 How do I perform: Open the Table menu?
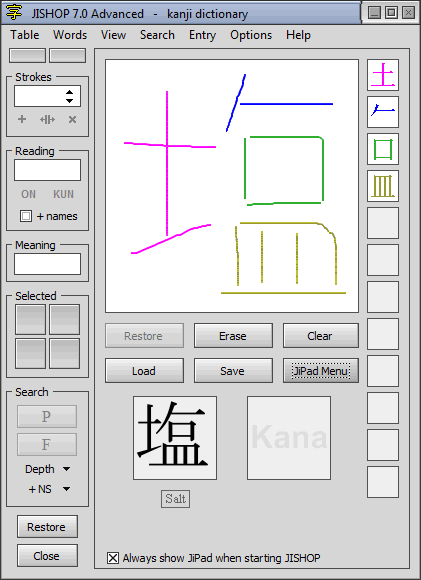coord(25,35)
